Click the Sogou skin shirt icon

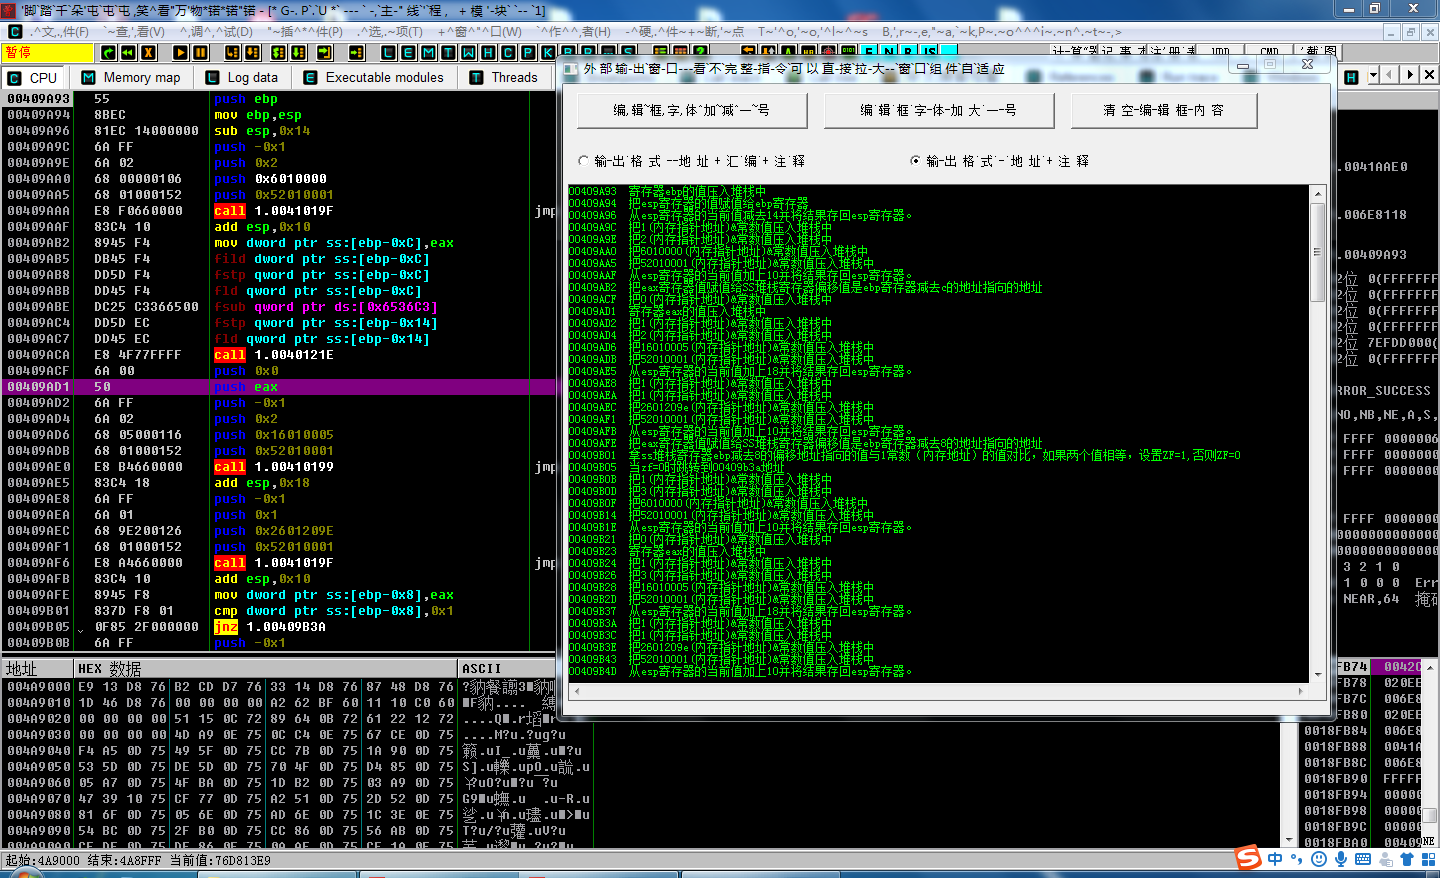click(1407, 859)
